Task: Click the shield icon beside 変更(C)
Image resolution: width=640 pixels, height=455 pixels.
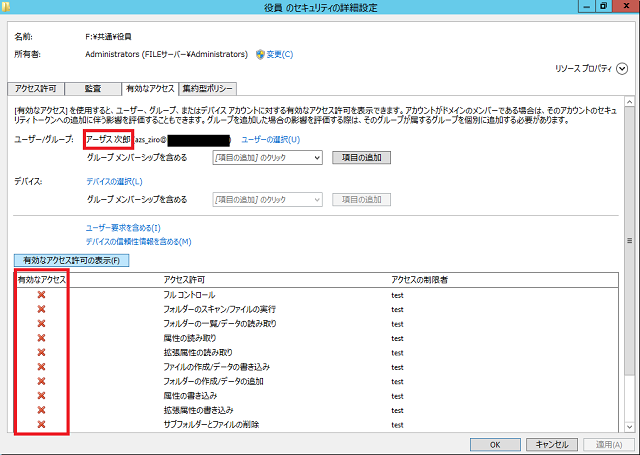Action: point(260,54)
